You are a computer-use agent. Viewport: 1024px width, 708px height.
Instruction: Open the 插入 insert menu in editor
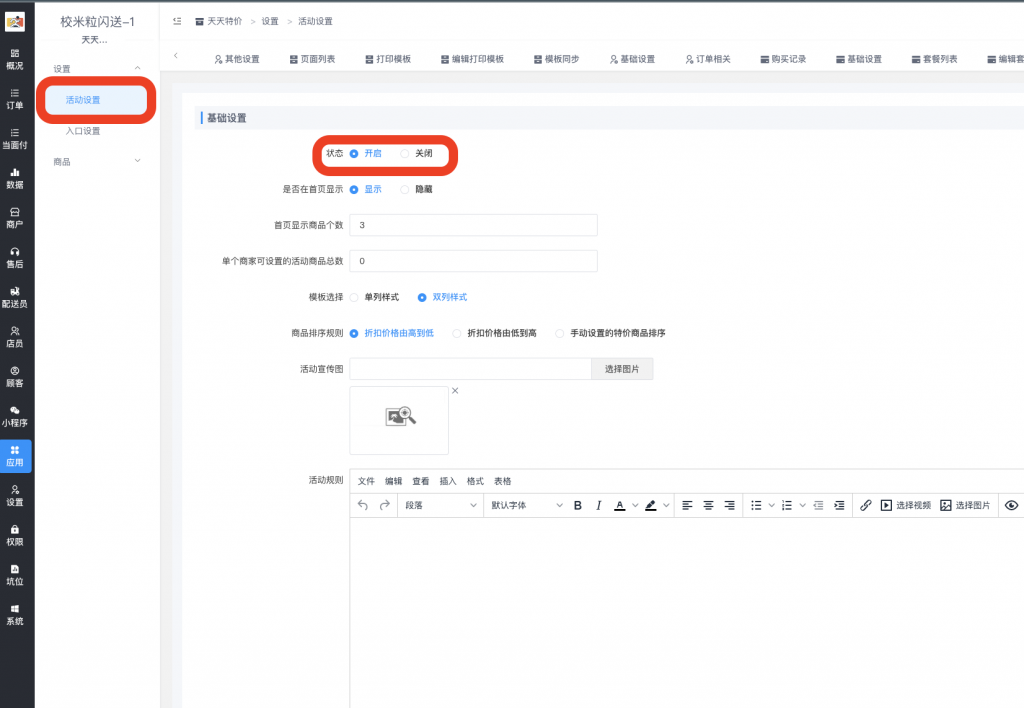[x=451, y=481]
